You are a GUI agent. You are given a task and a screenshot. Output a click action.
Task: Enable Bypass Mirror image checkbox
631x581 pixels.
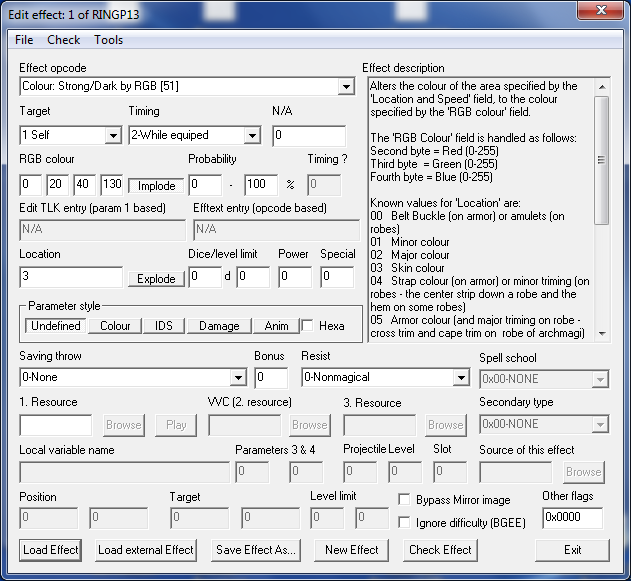click(404, 499)
